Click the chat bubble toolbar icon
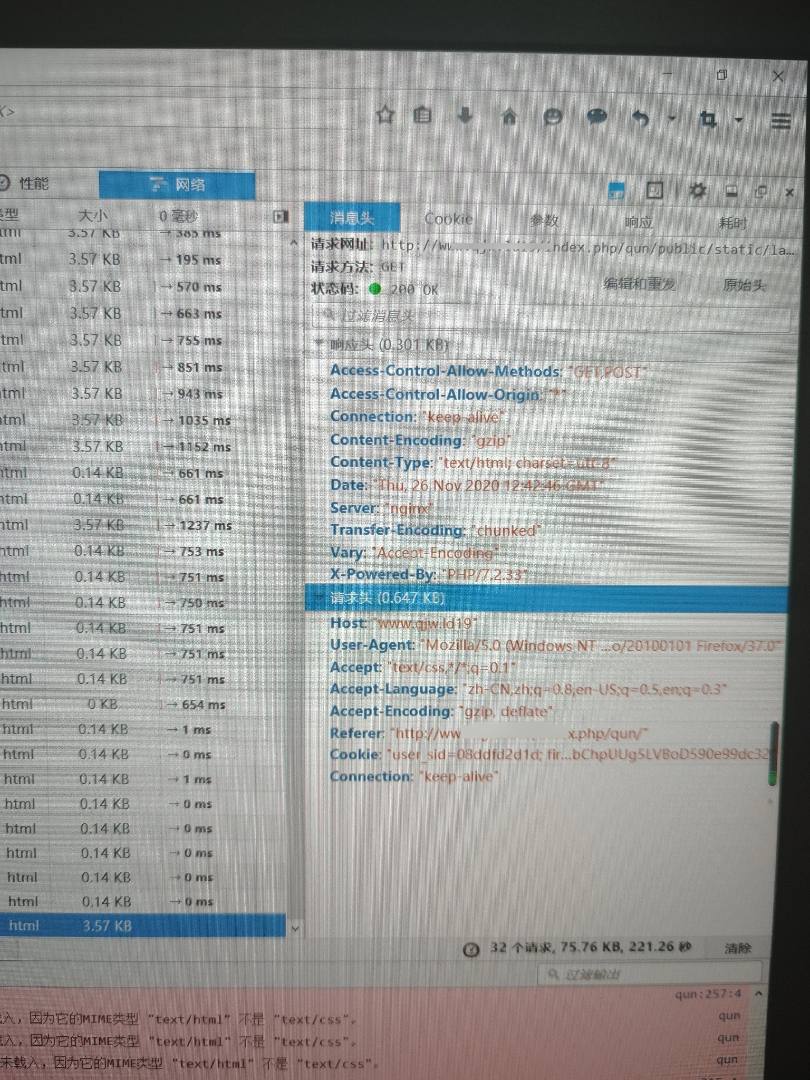The height and width of the screenshot is (1080, 810). click(597, 117)
